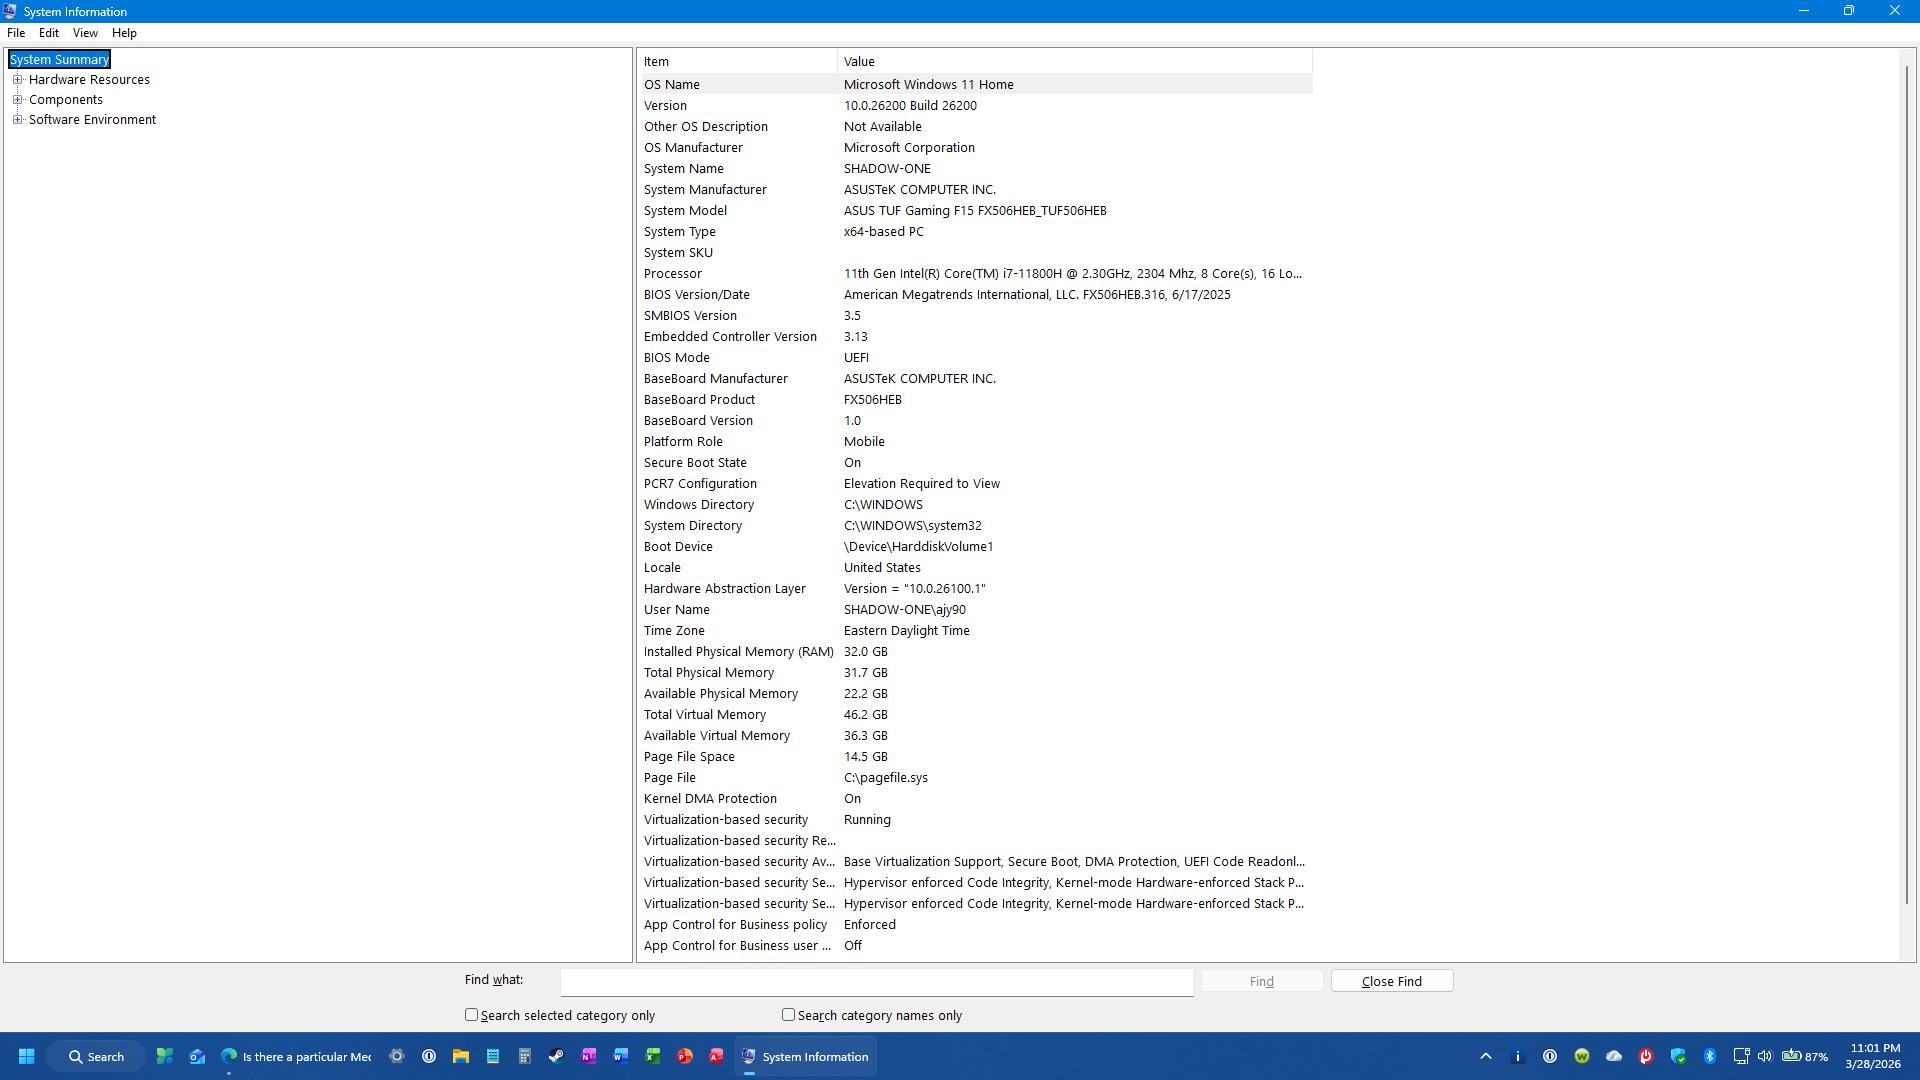The image size is (1920, 1080).
Task: Click the Value column header
Action: (1075, 61)
